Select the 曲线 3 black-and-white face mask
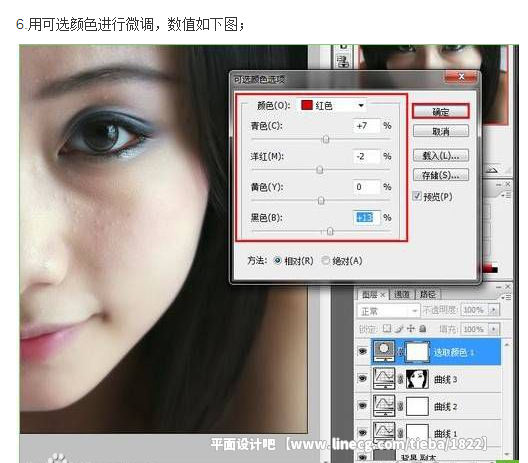This screenshot has height=463, width=528. tap(418, 379)
